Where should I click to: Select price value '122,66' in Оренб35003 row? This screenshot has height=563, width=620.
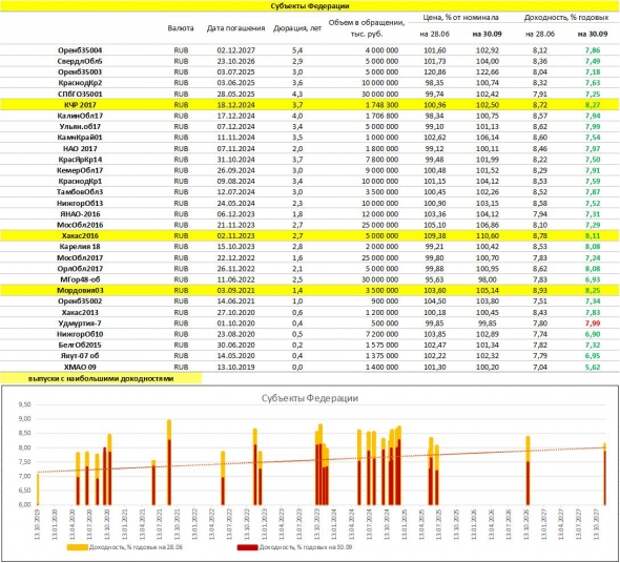(x=487, y=72)
